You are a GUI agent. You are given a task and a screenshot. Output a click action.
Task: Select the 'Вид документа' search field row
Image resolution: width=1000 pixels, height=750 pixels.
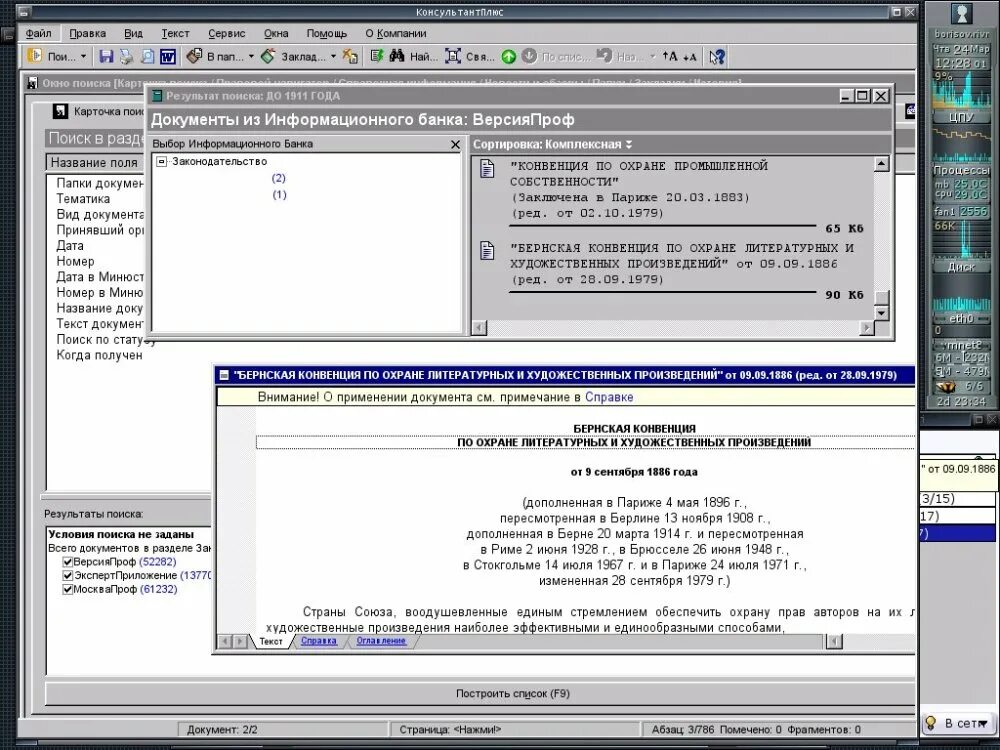[x=100, y=214]
